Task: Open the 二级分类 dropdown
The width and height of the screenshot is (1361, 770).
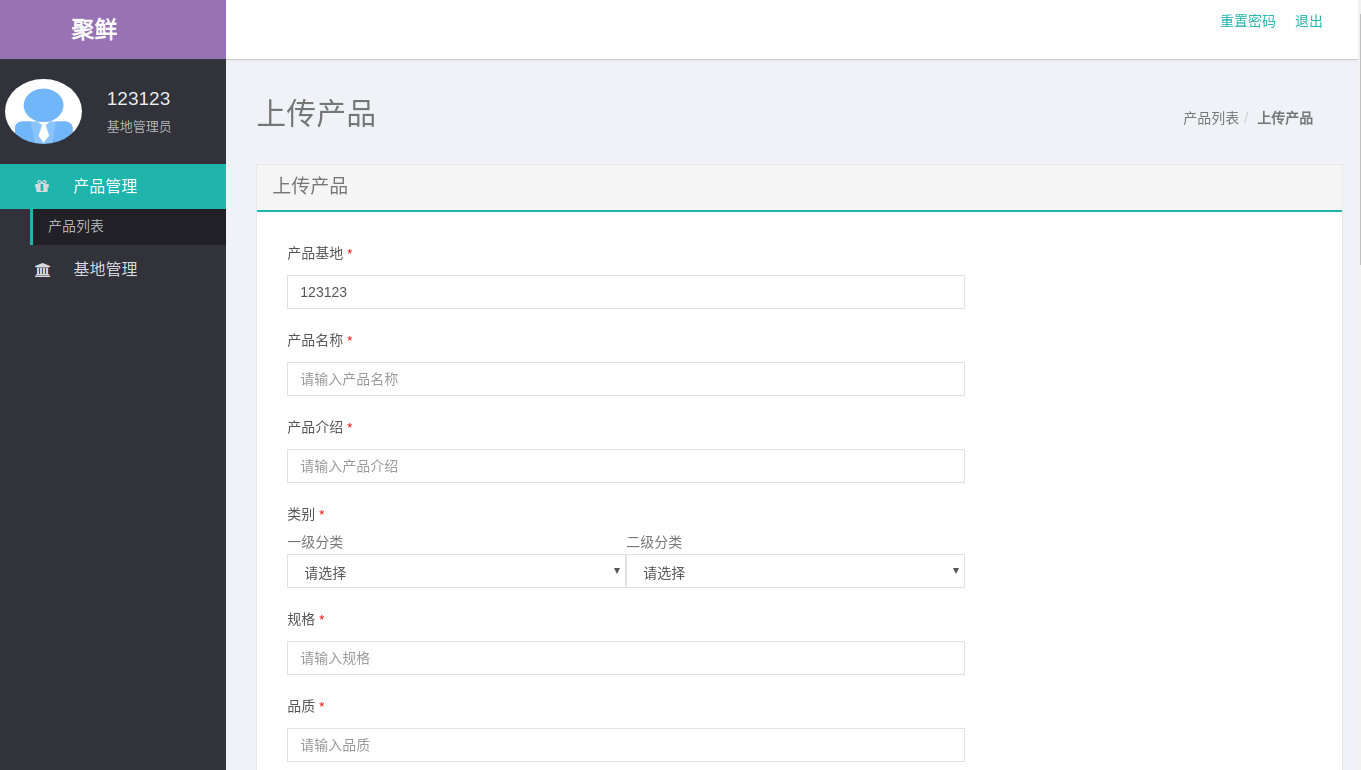Action: tap(795, 572)
